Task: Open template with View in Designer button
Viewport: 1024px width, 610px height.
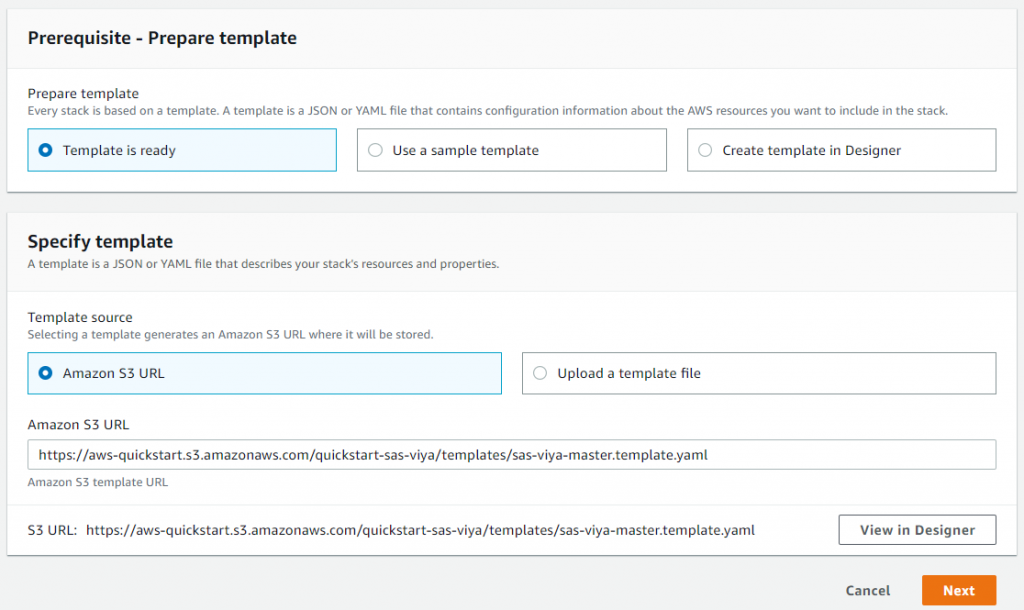Action: click(917, 530)
